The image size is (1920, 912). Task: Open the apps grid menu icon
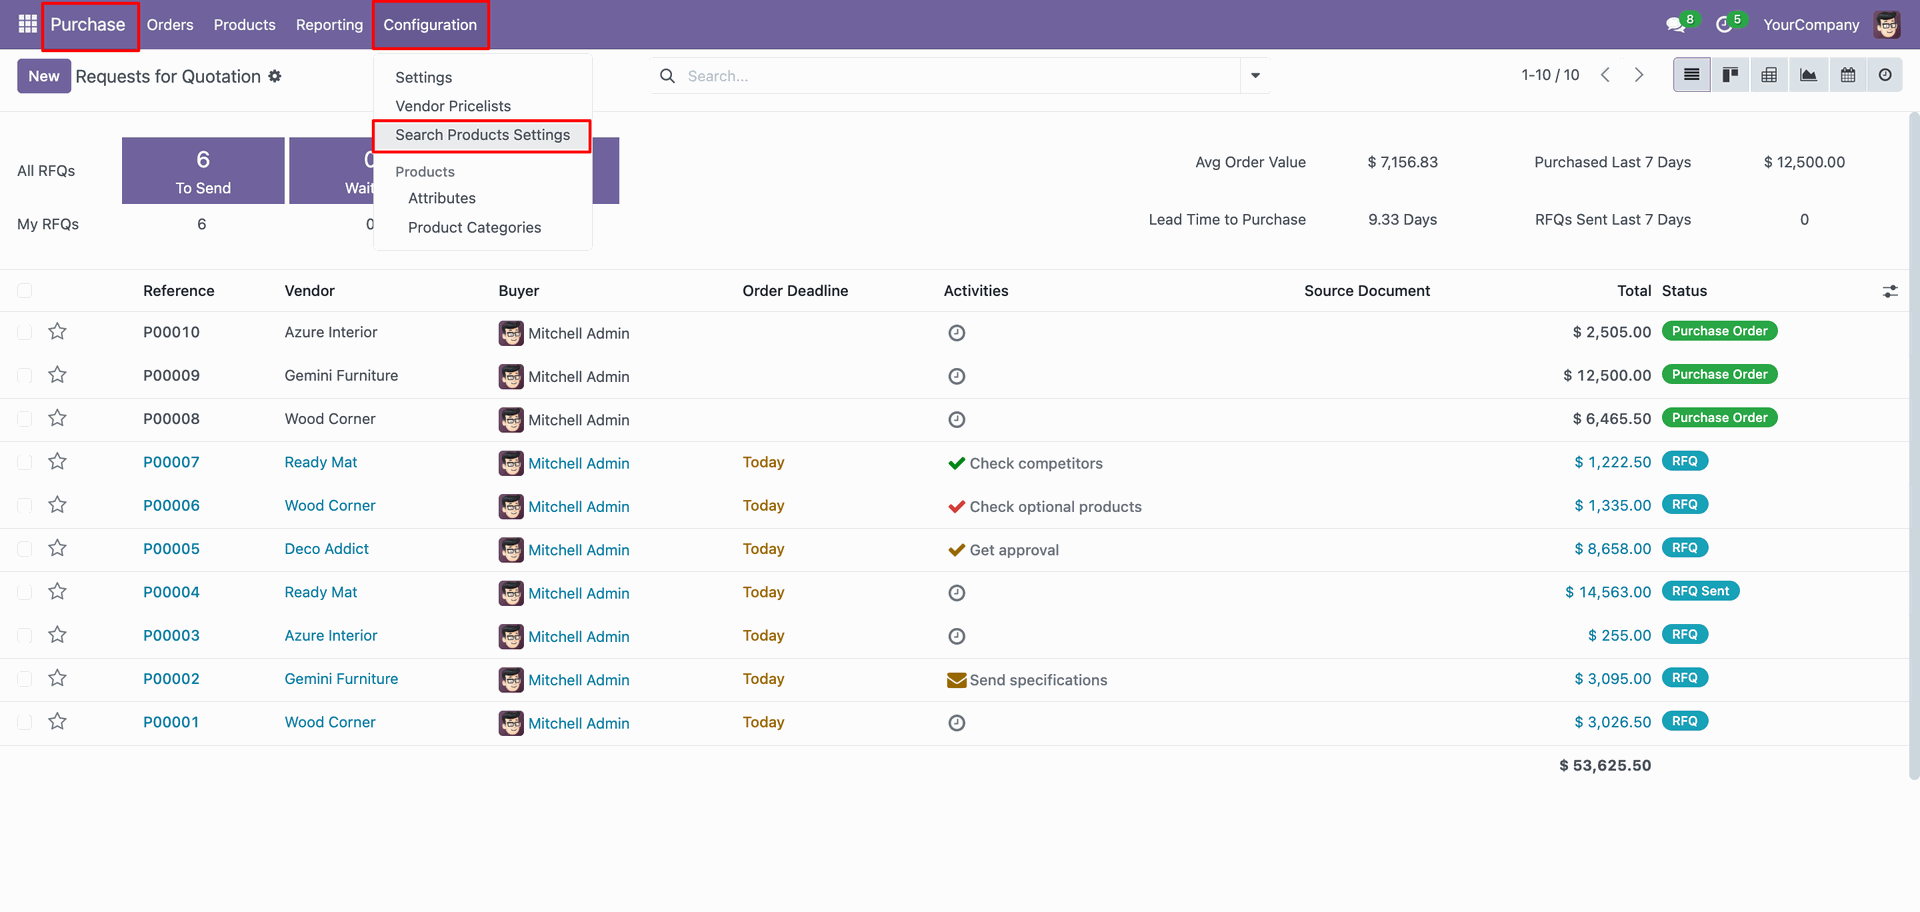[27, 24]
